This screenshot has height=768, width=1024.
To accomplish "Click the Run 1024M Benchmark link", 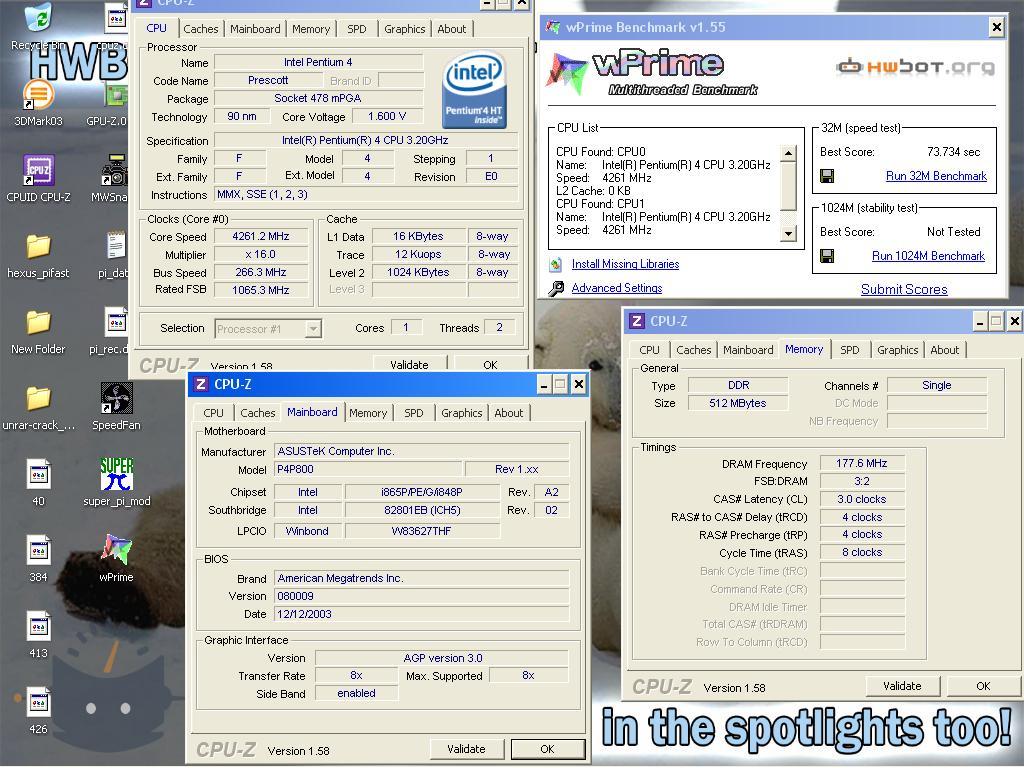I will point(928,256).
